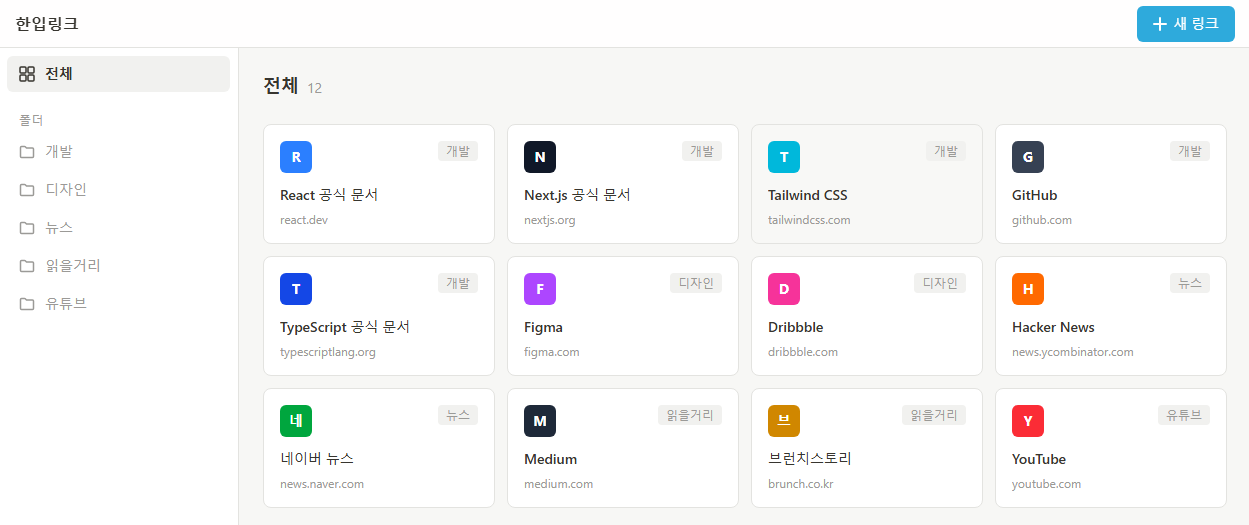Click the folder icon beside 읽을거리
The image size is (1249, 525).
(27, 266)
